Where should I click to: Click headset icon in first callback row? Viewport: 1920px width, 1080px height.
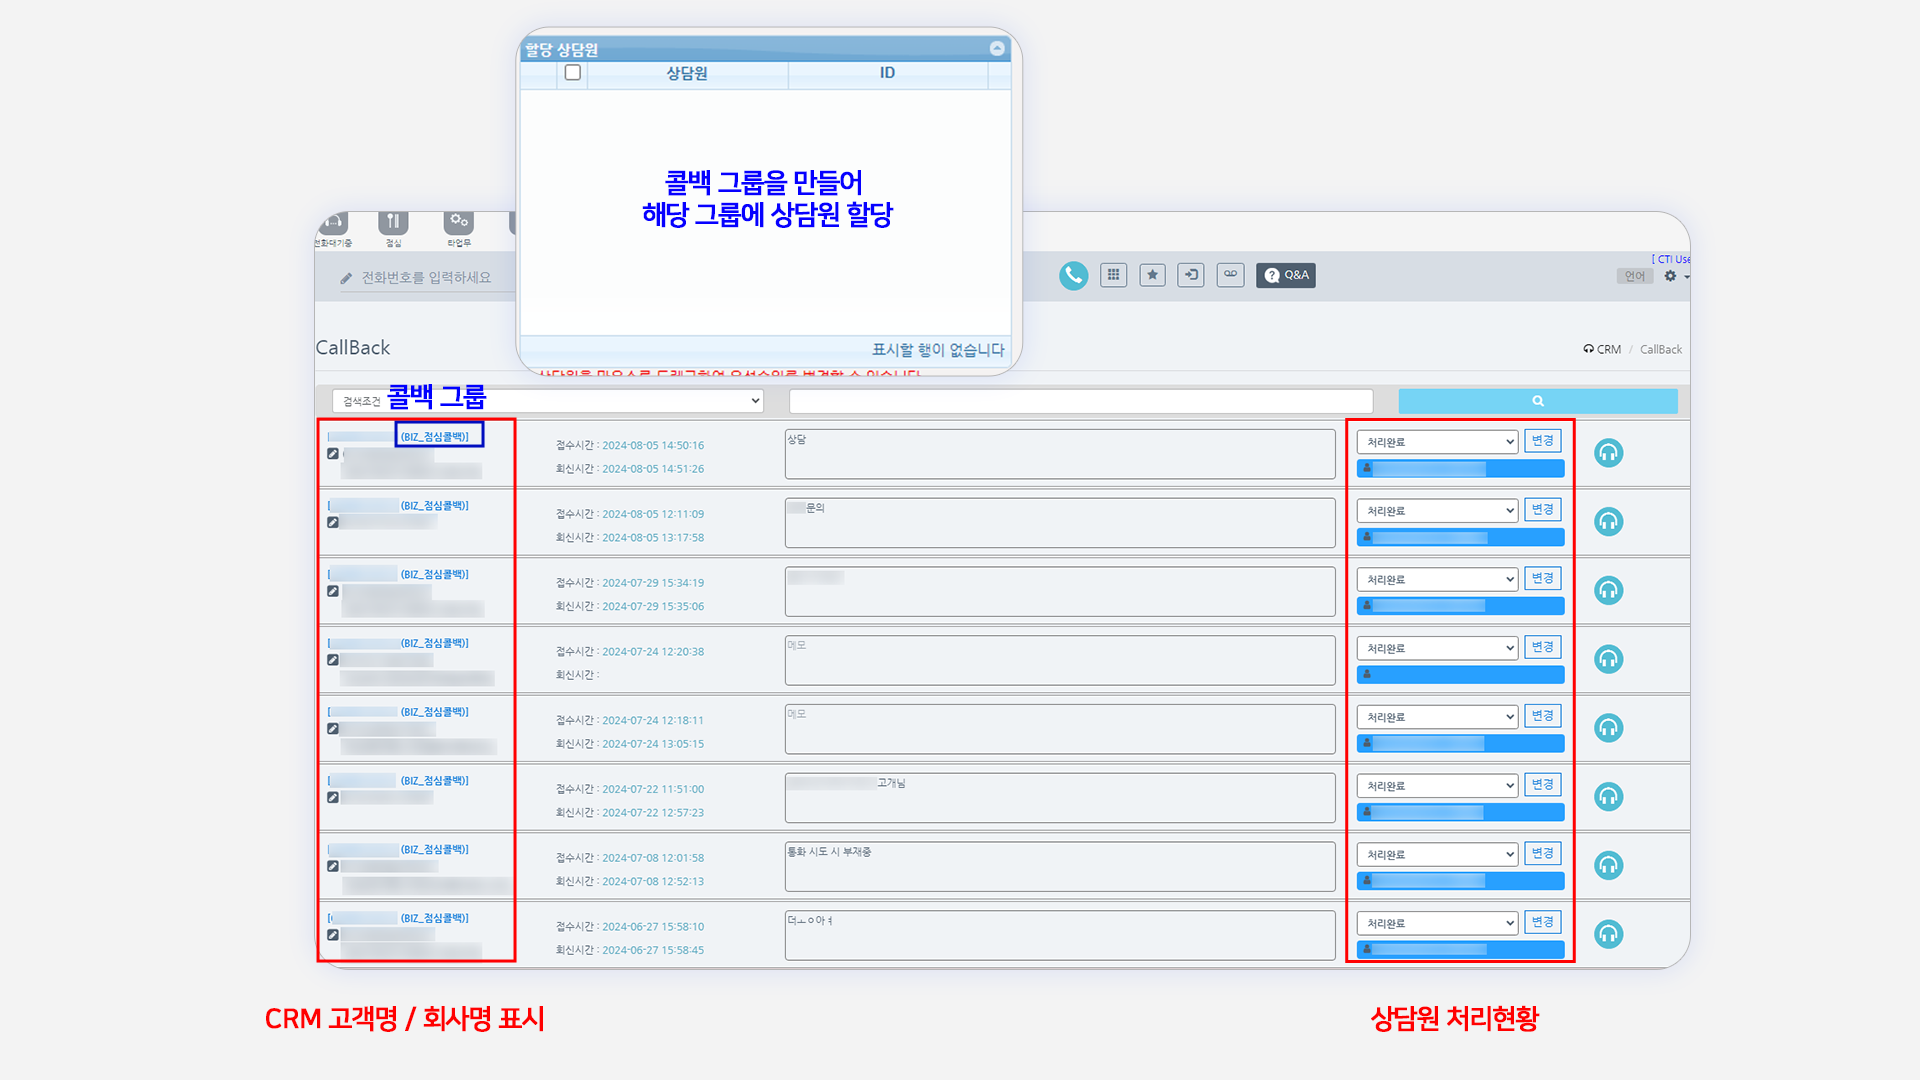coord(1608,453)
